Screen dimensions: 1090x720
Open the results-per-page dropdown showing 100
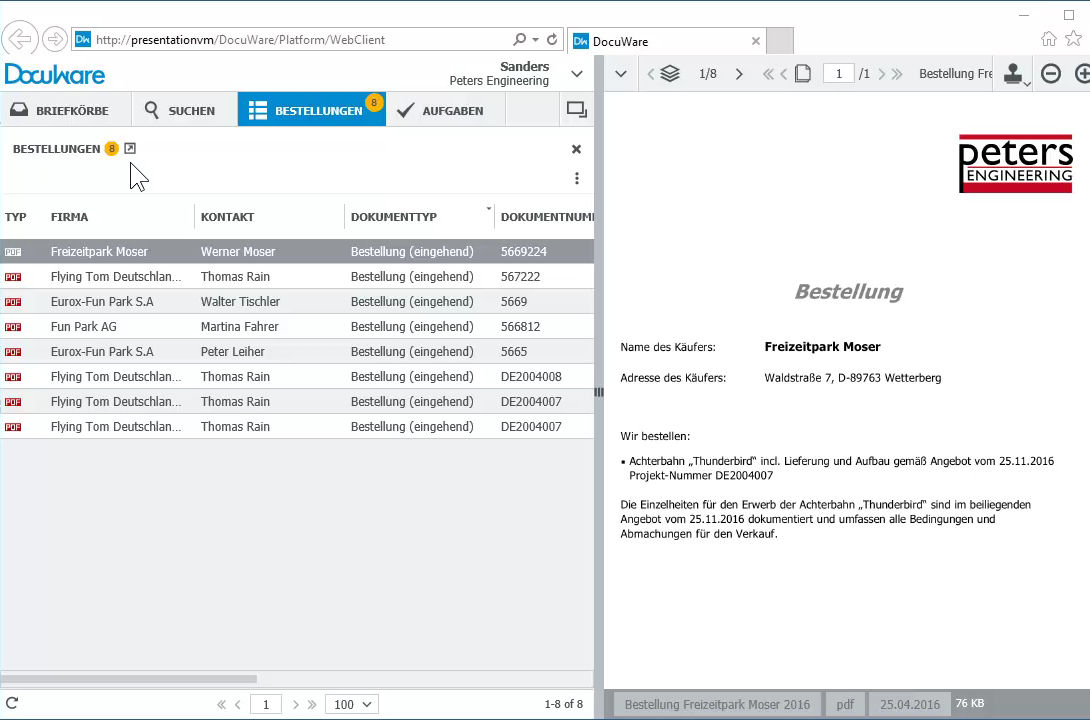pyautogui.click(x=351, y=704)
